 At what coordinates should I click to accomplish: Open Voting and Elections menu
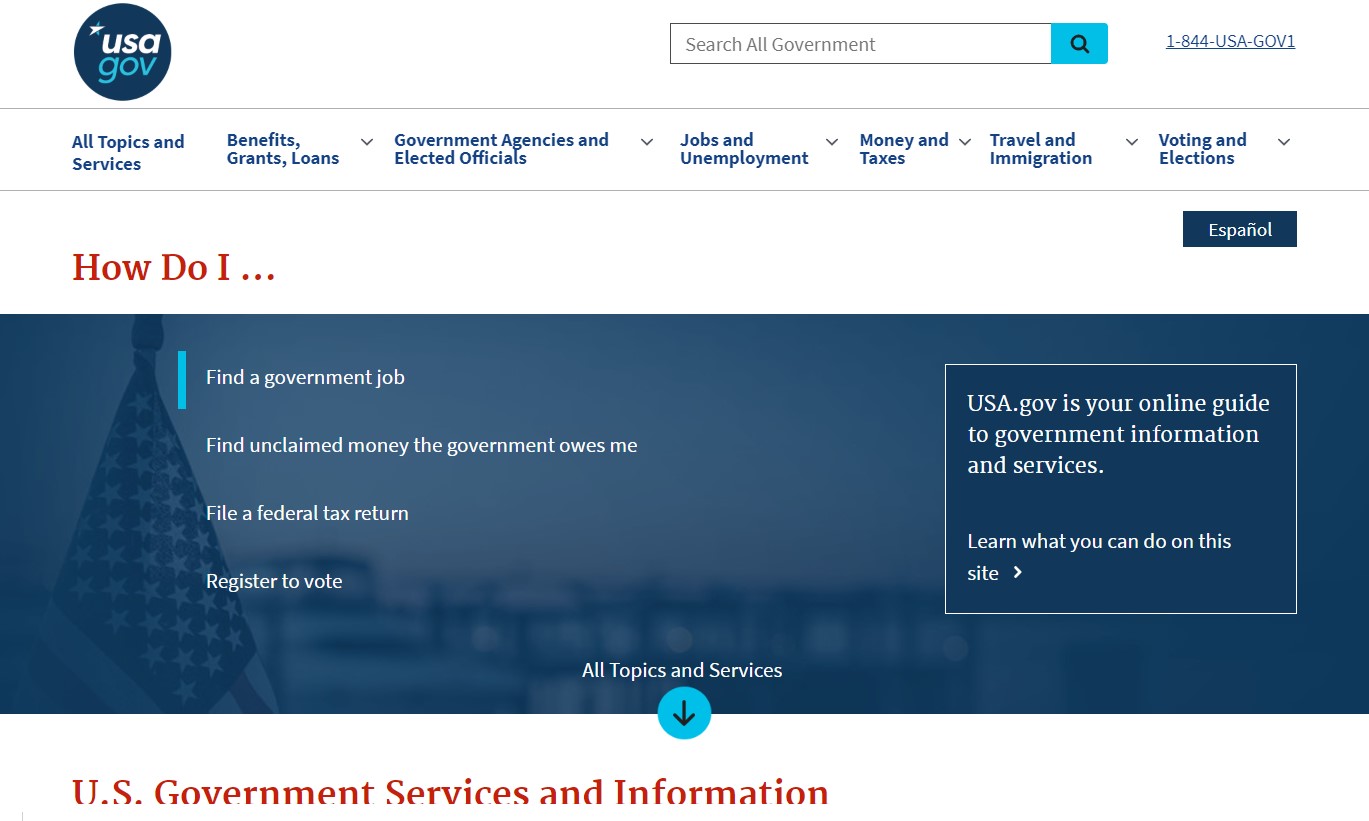[1202, 149]
